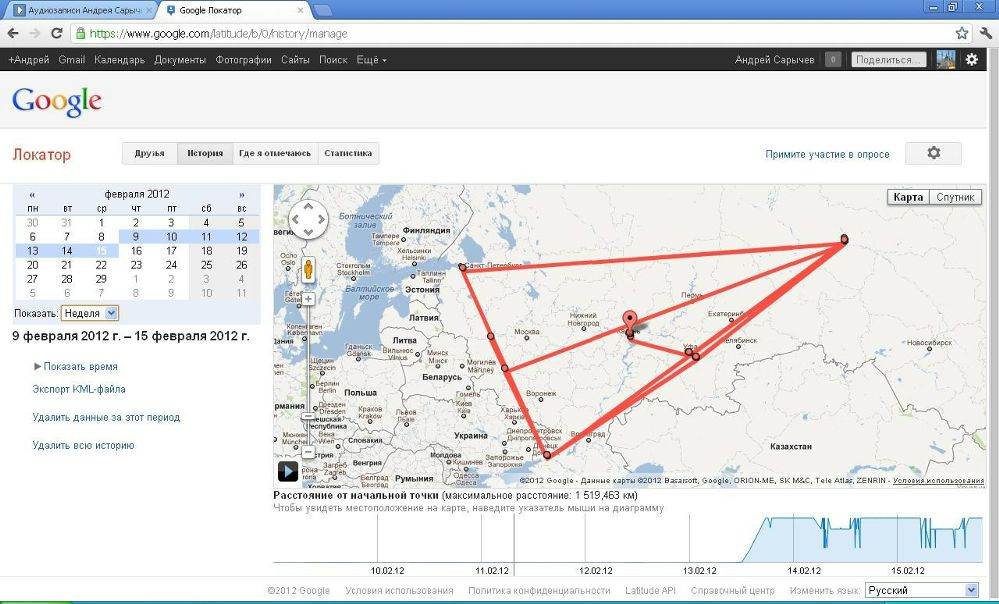Select February 15 in the calendar
The width and height of the screenshot is (999, 604).
coord(101,251)
